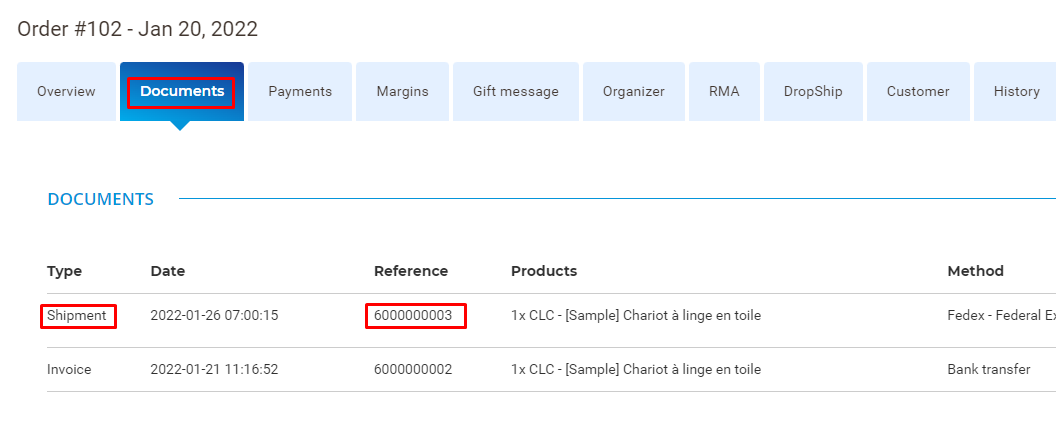View the Gift message tab
The height and width of the screenshot is (434, 1056).
point(516,92)
